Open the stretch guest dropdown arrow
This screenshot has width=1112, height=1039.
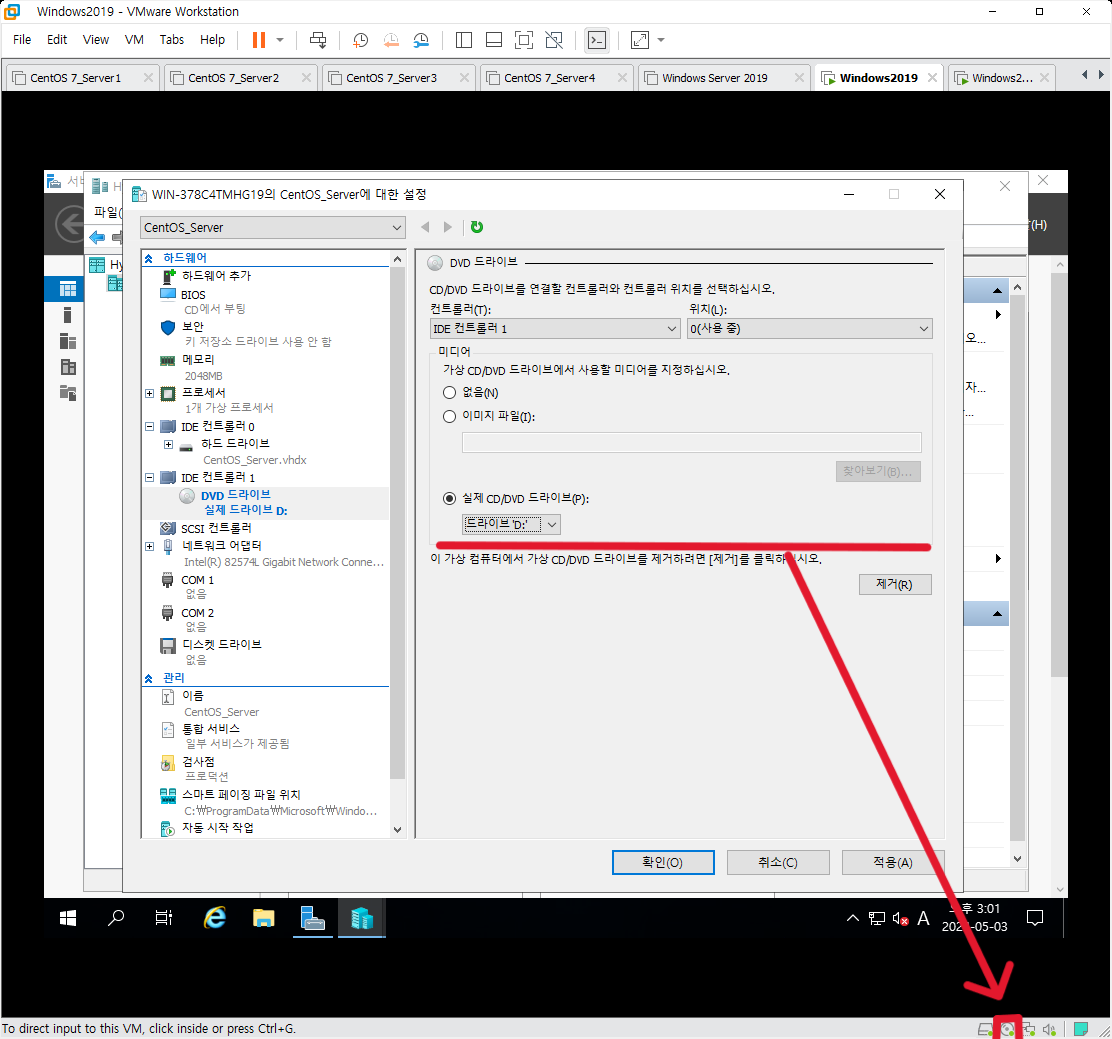(x=661, y=40)
